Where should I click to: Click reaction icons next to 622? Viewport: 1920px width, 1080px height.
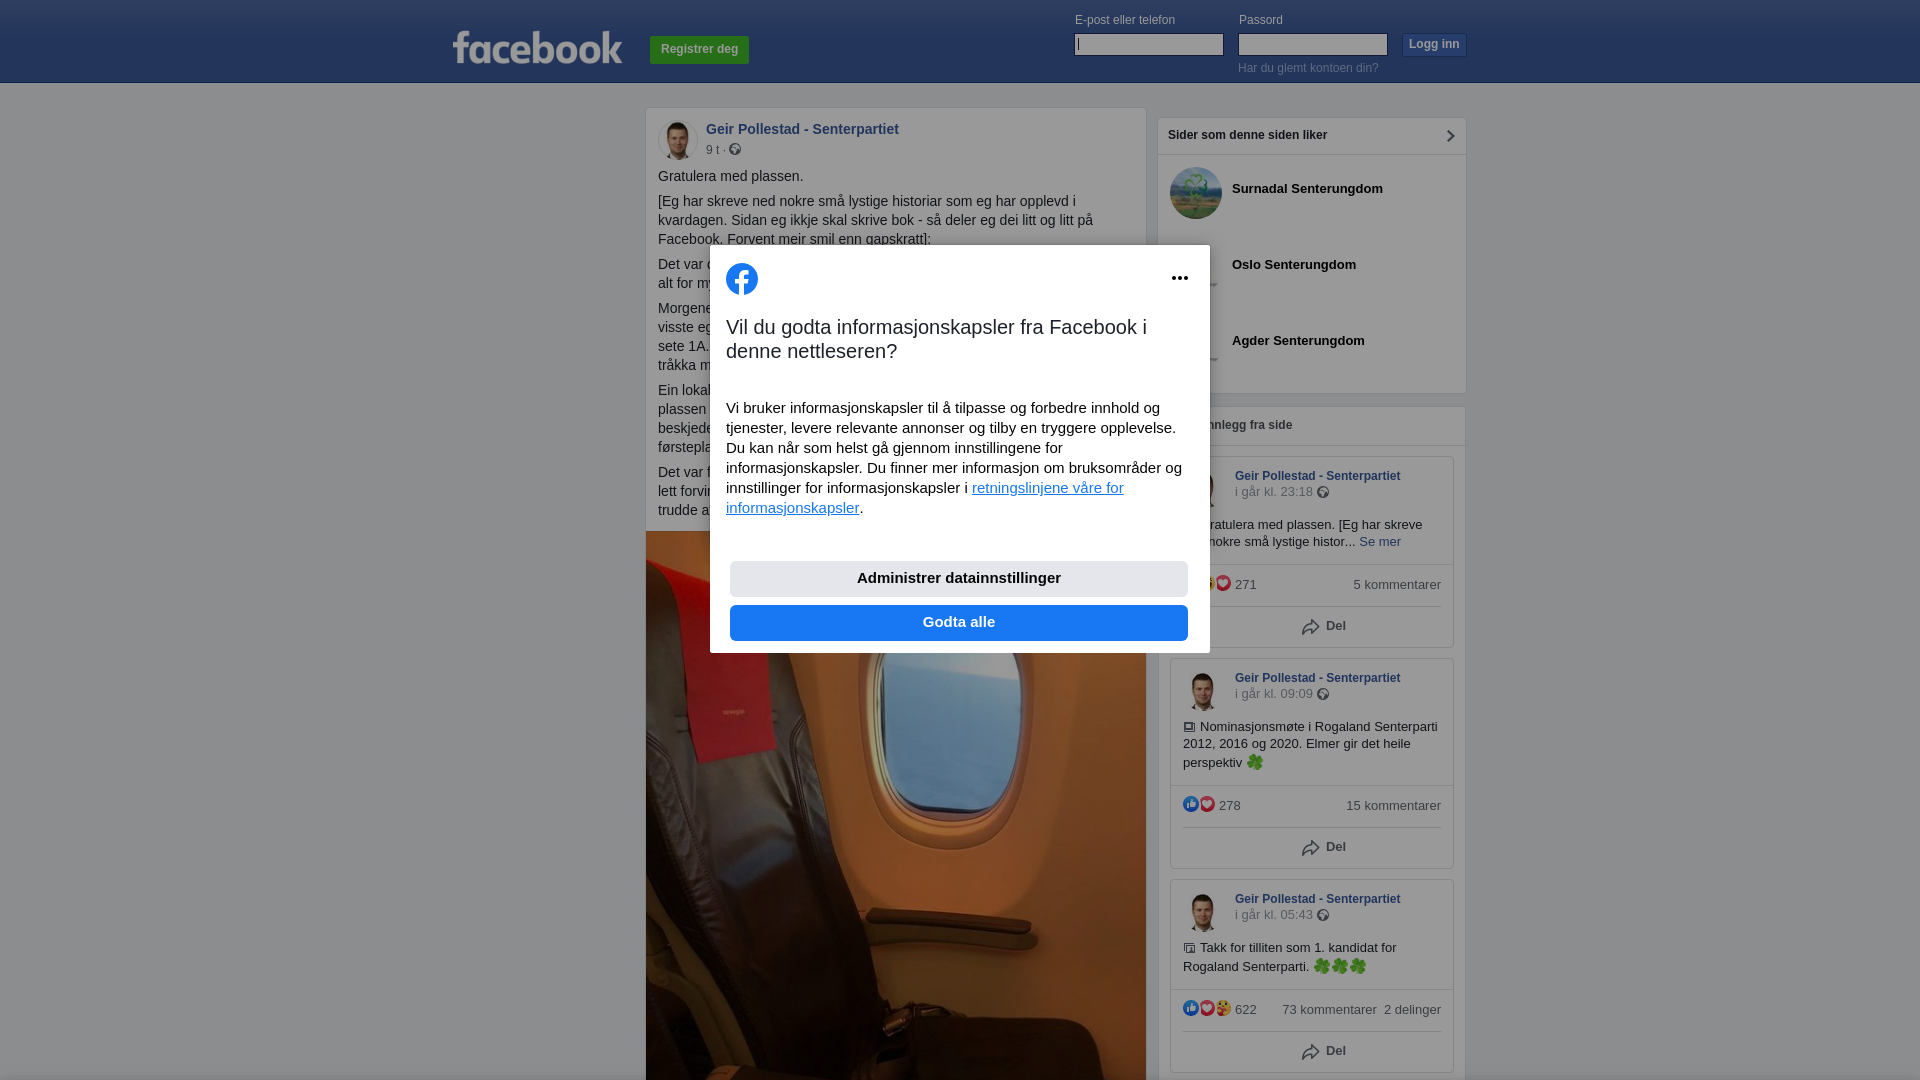click(x=1207, y=1008)
